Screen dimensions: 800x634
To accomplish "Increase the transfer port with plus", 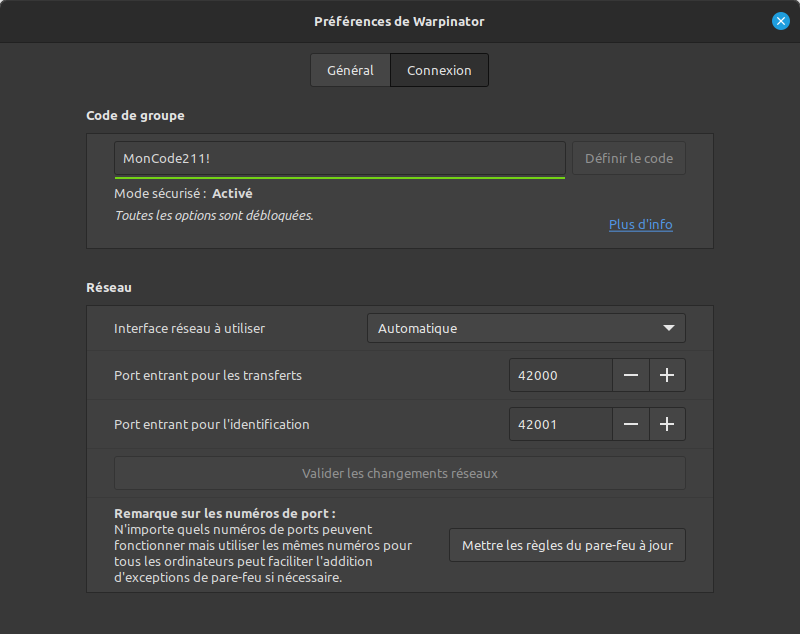I will 667,375.
